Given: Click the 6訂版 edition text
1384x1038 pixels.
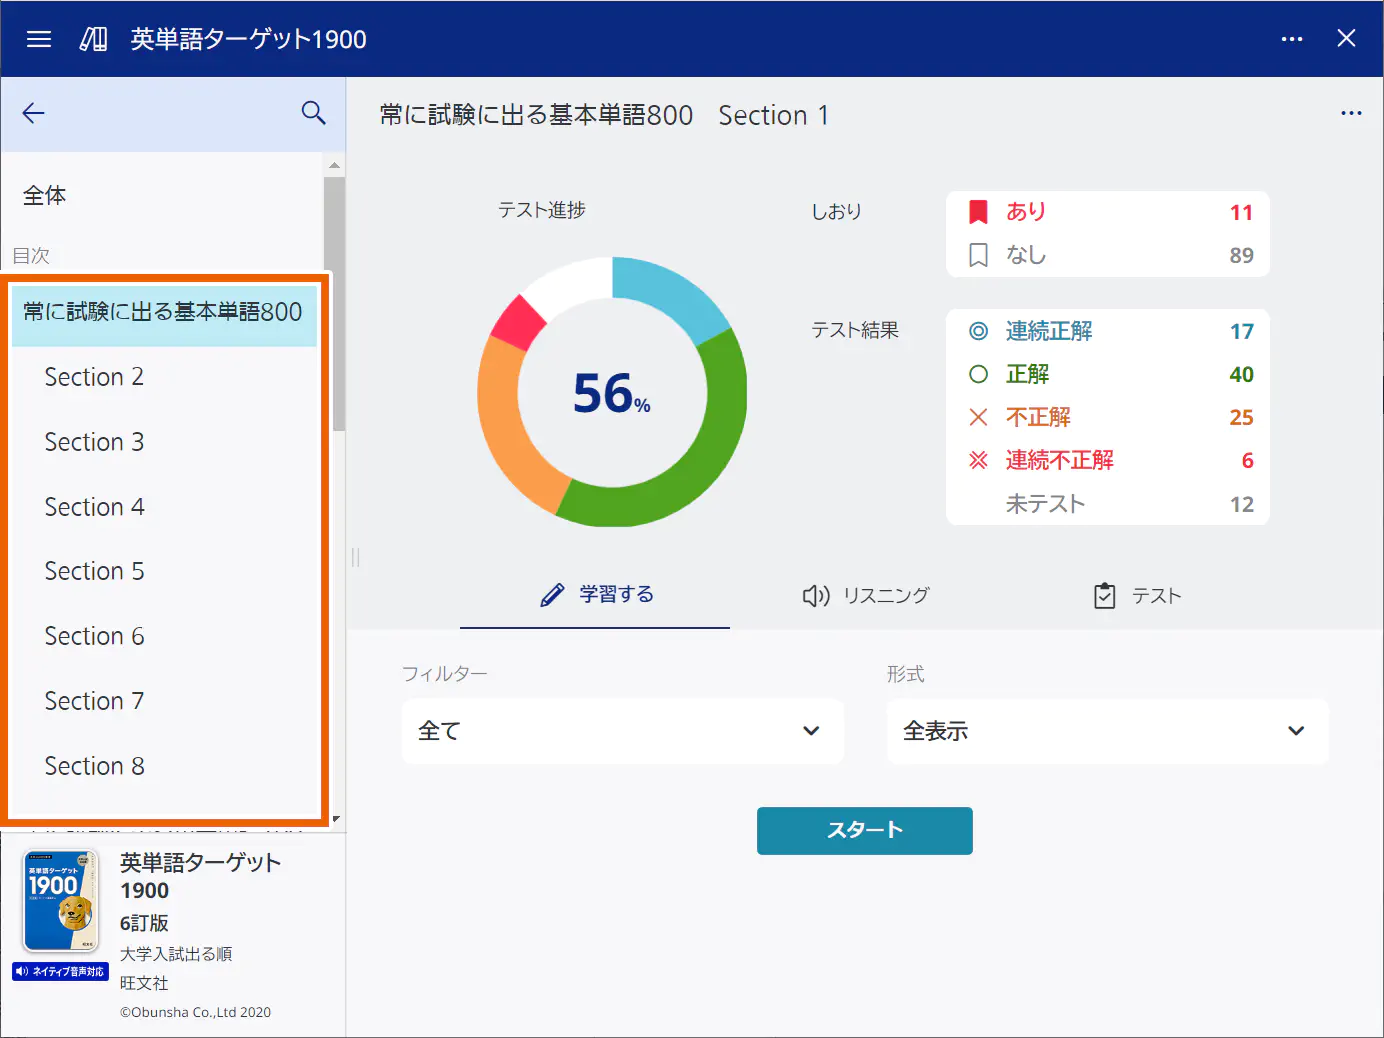Looking at the screenshot, I should [x=144, y=923].
